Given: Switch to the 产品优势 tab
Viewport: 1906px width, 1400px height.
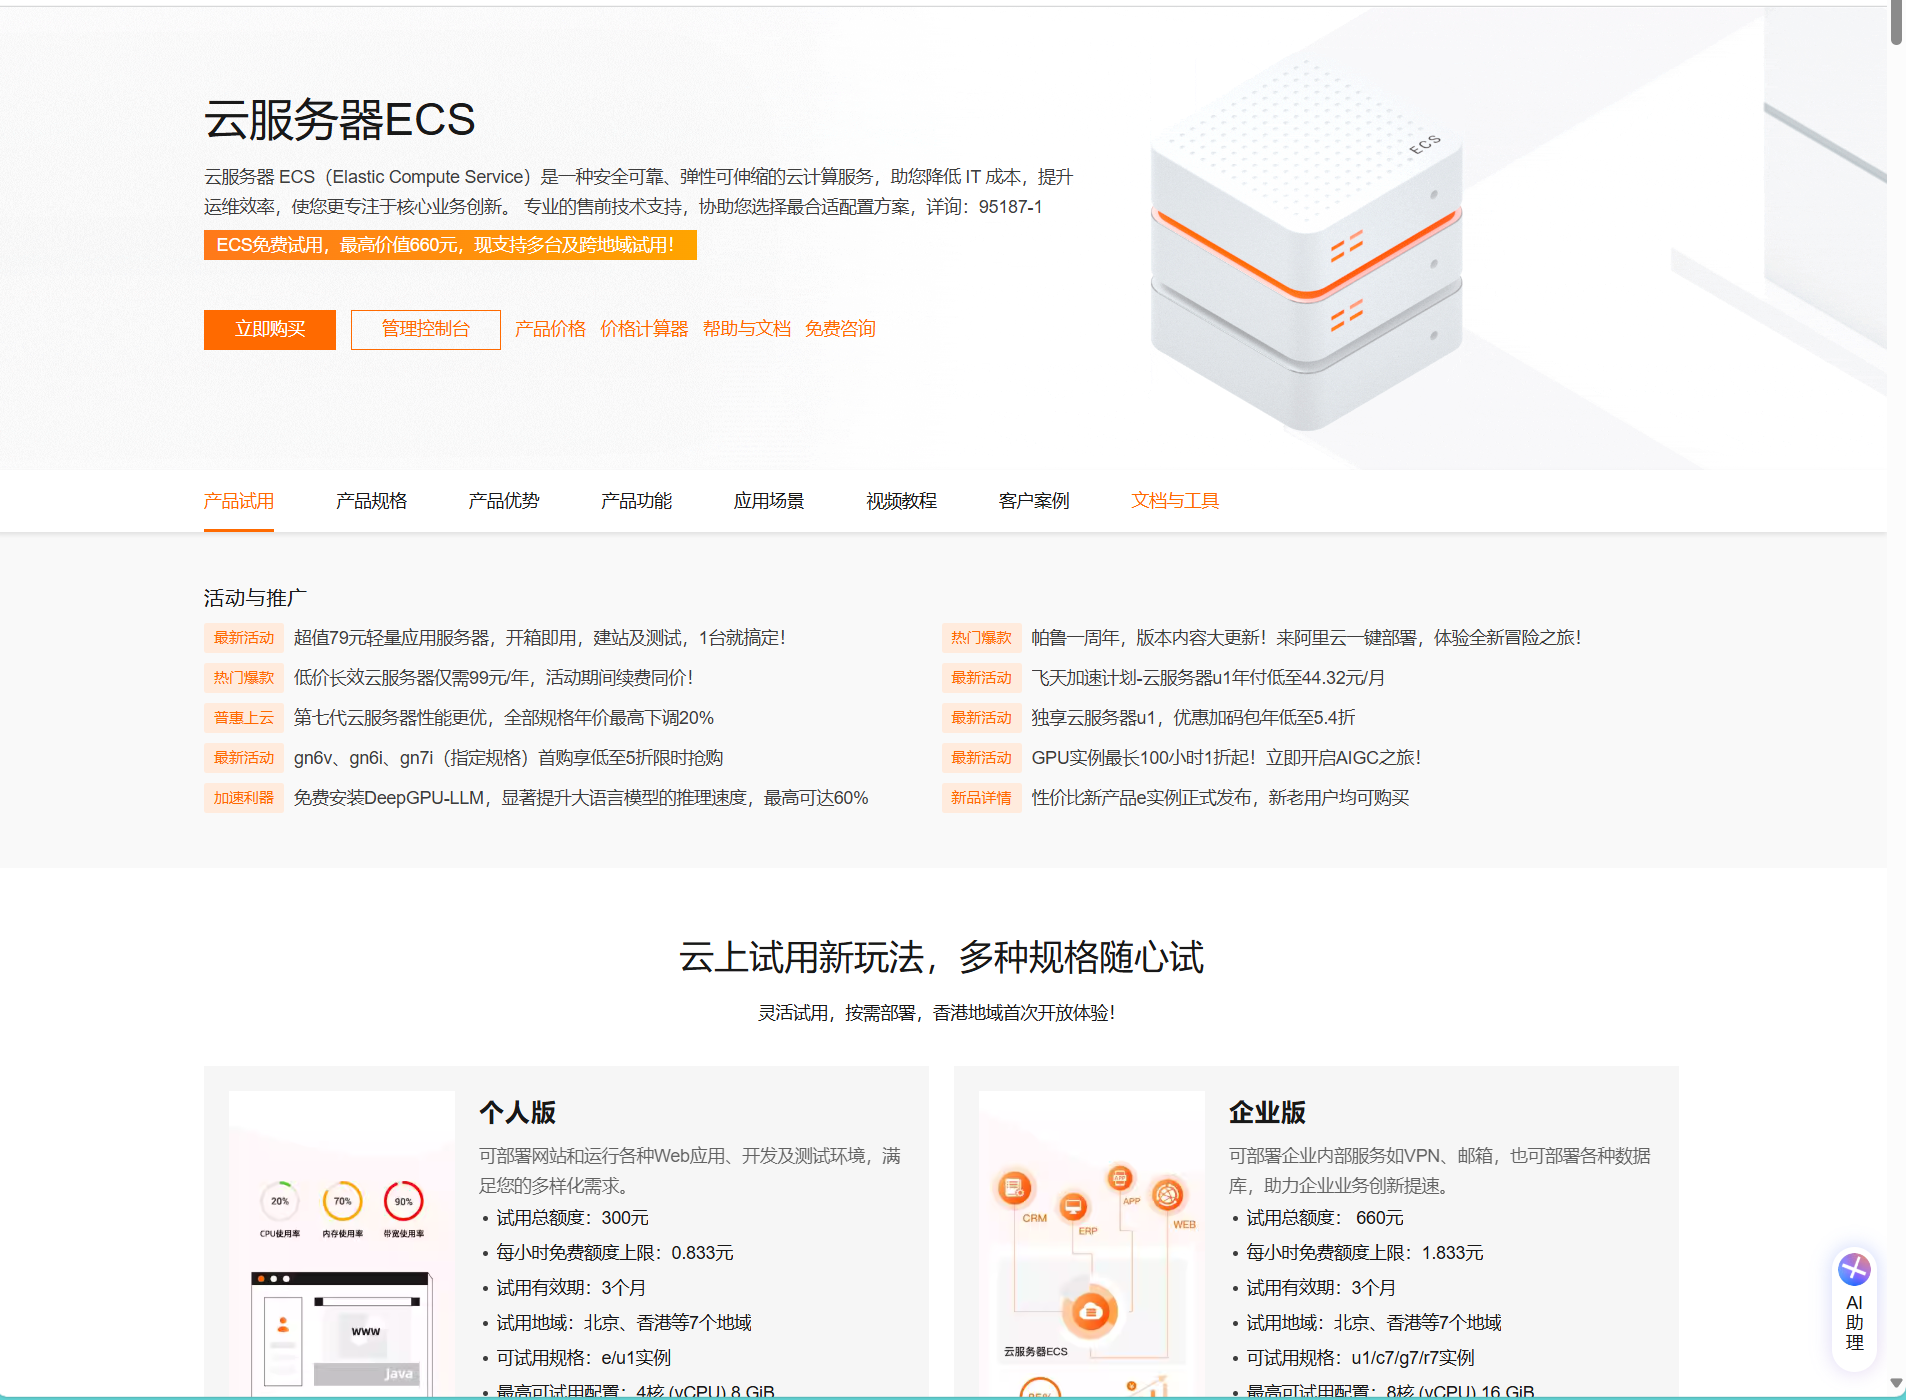Looking at the screenshot, I should coord(504,501).
